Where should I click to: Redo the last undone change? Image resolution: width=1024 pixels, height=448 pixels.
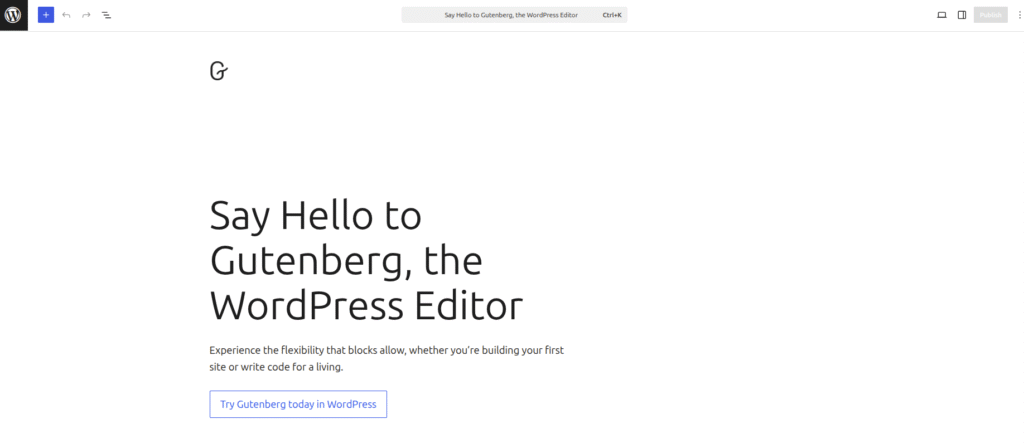[86, 15]
